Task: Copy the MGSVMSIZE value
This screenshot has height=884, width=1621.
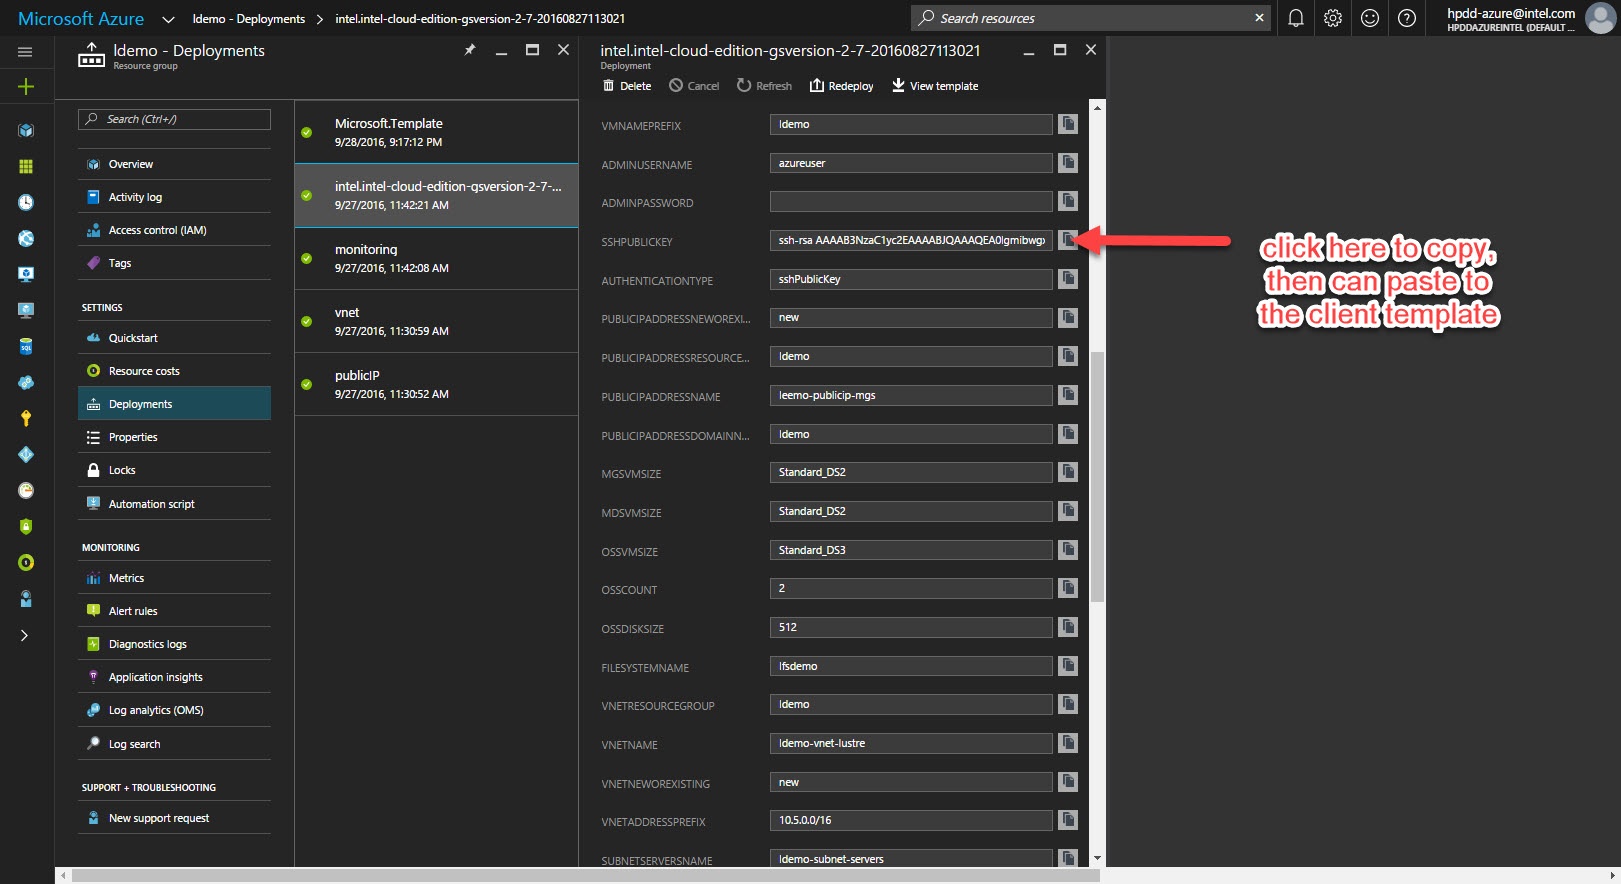Action: pyautogui.click(x=1068, y=472)
